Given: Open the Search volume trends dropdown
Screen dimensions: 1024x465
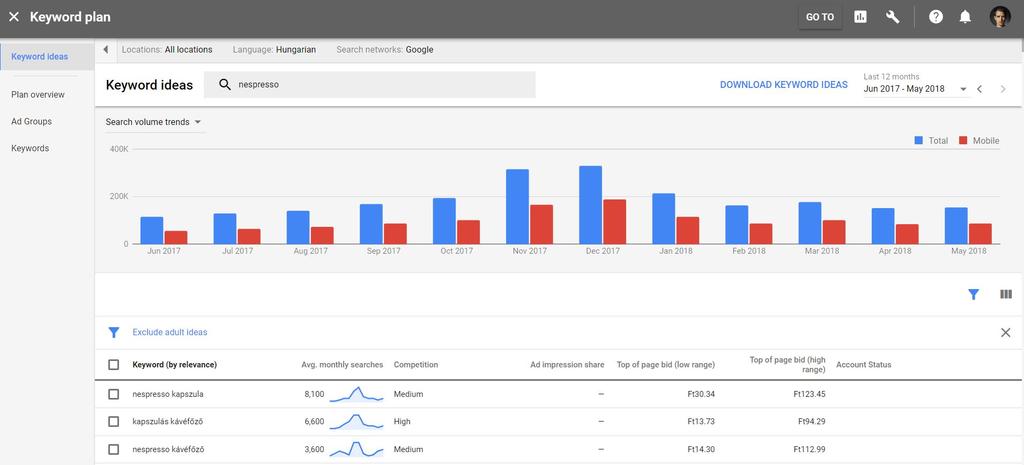Looking at the screenshot, I should click(154, 122).
